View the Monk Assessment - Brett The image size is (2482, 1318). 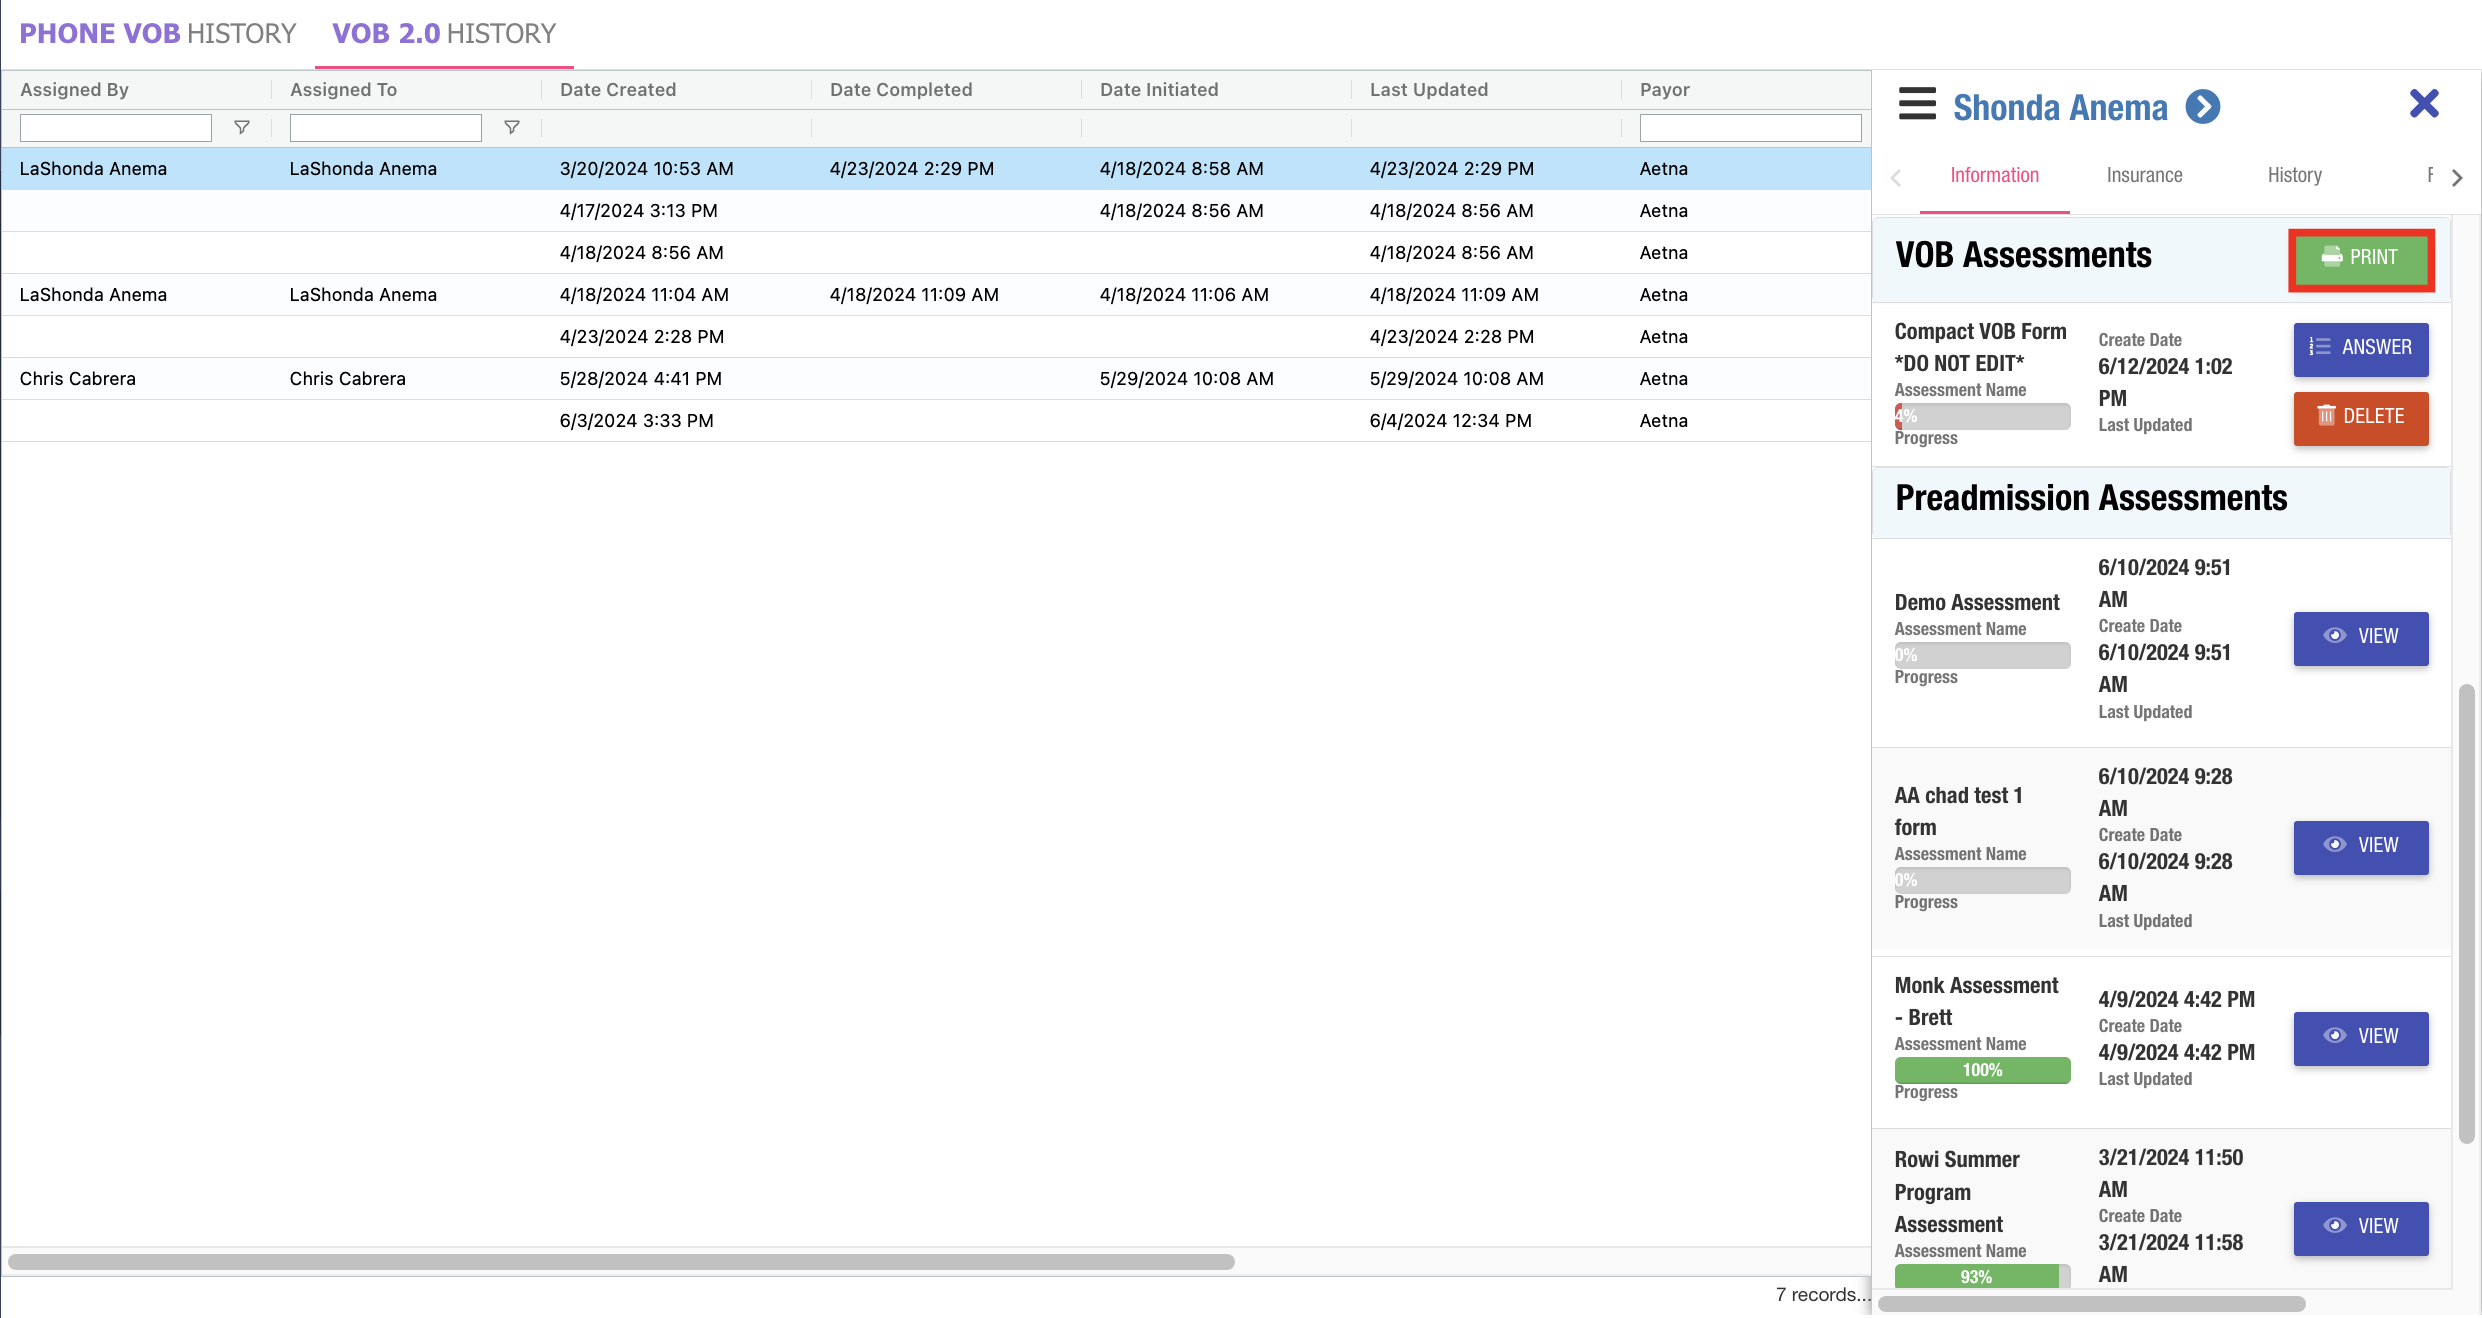pyautogui.click(x=2360, y=1037)
